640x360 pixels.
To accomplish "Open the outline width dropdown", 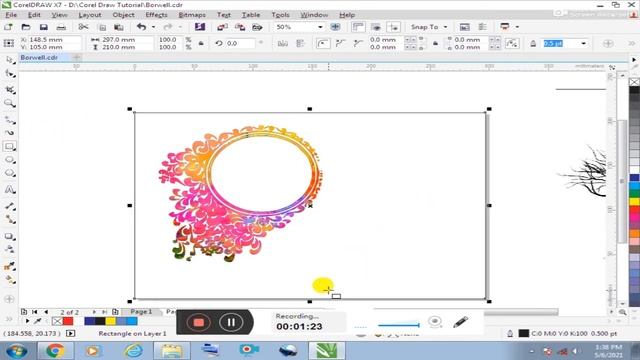I will click(x=584, y=43).
